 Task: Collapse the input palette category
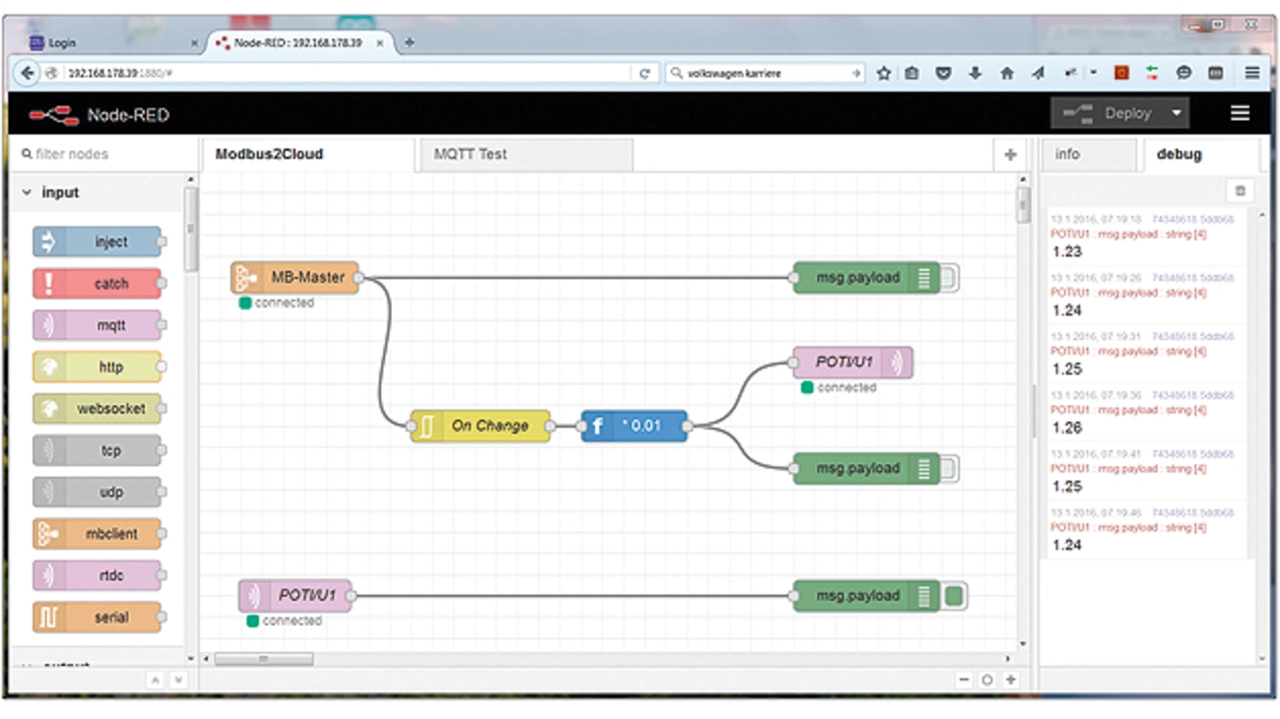click(x=27, y=193)
